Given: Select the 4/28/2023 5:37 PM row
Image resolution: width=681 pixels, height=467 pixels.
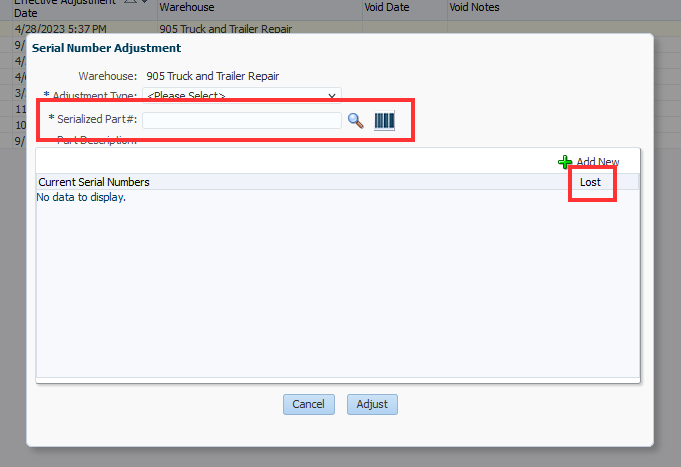Looking at the screenshot, I should 340,29.
